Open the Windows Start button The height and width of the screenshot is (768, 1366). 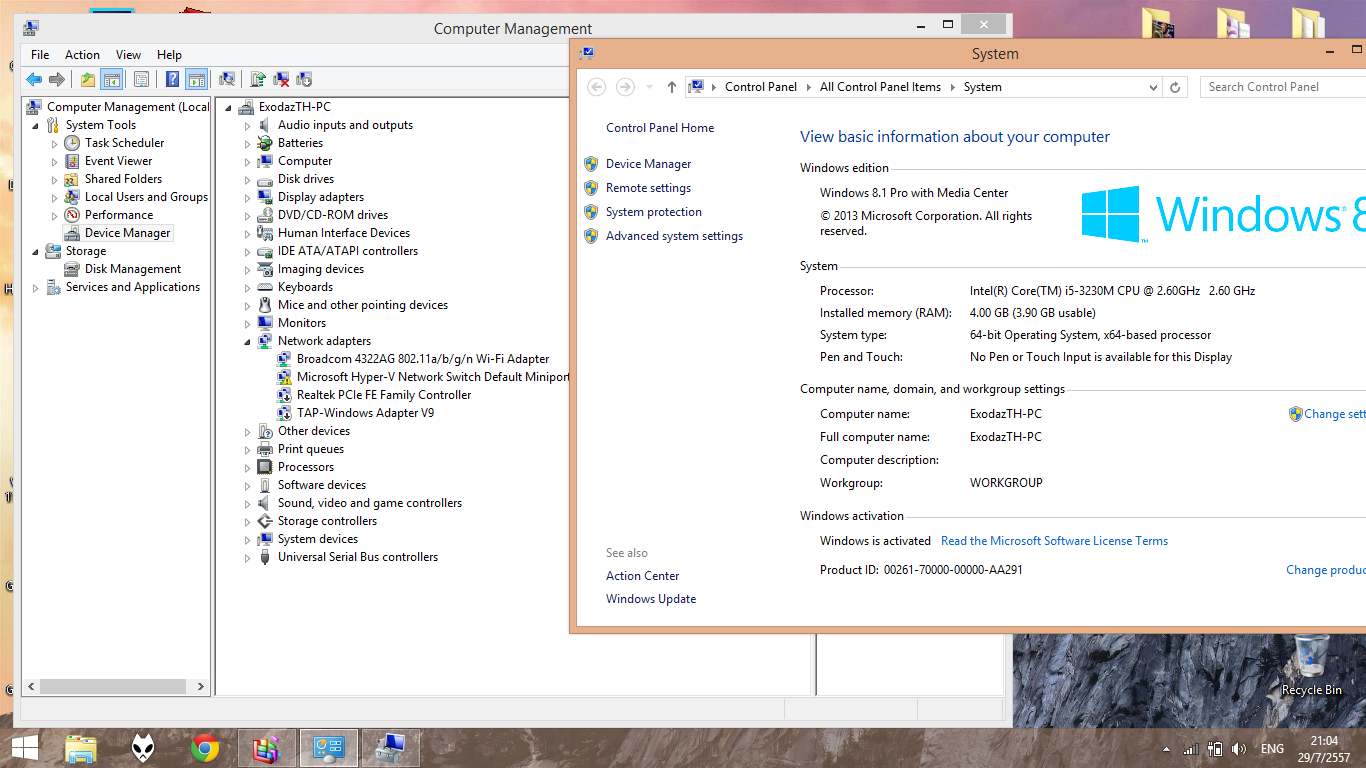pos(25,748)
